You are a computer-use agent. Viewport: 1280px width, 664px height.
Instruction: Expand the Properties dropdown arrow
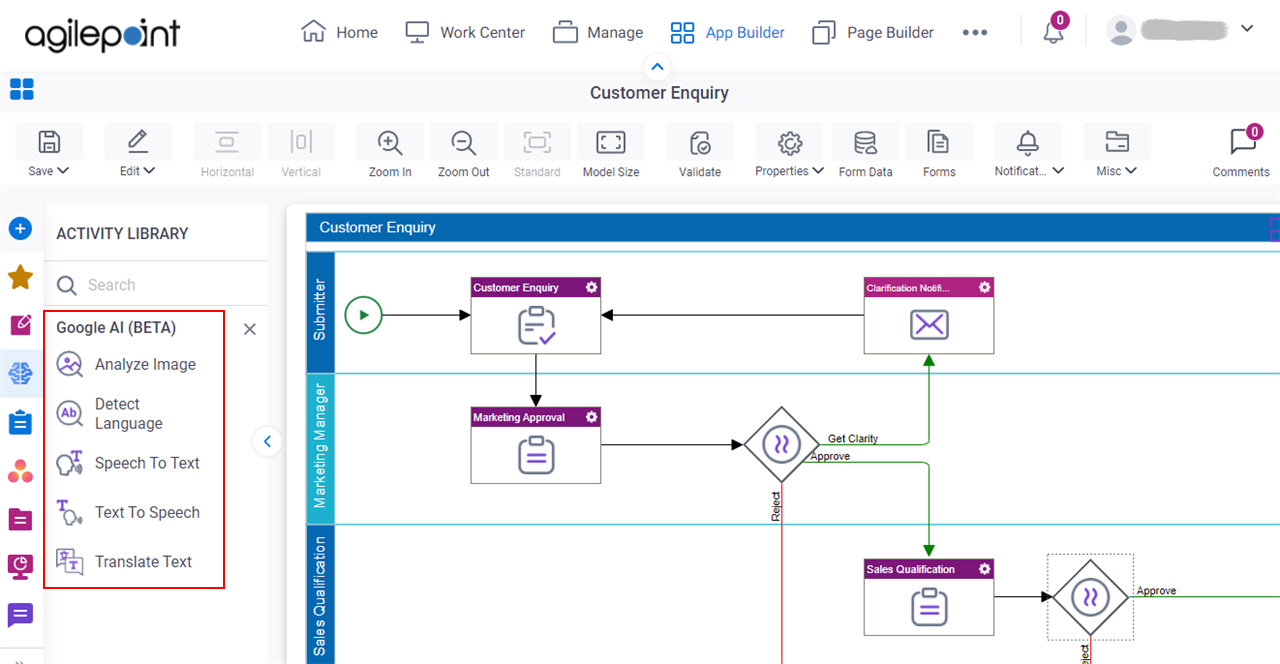point(818,171)
